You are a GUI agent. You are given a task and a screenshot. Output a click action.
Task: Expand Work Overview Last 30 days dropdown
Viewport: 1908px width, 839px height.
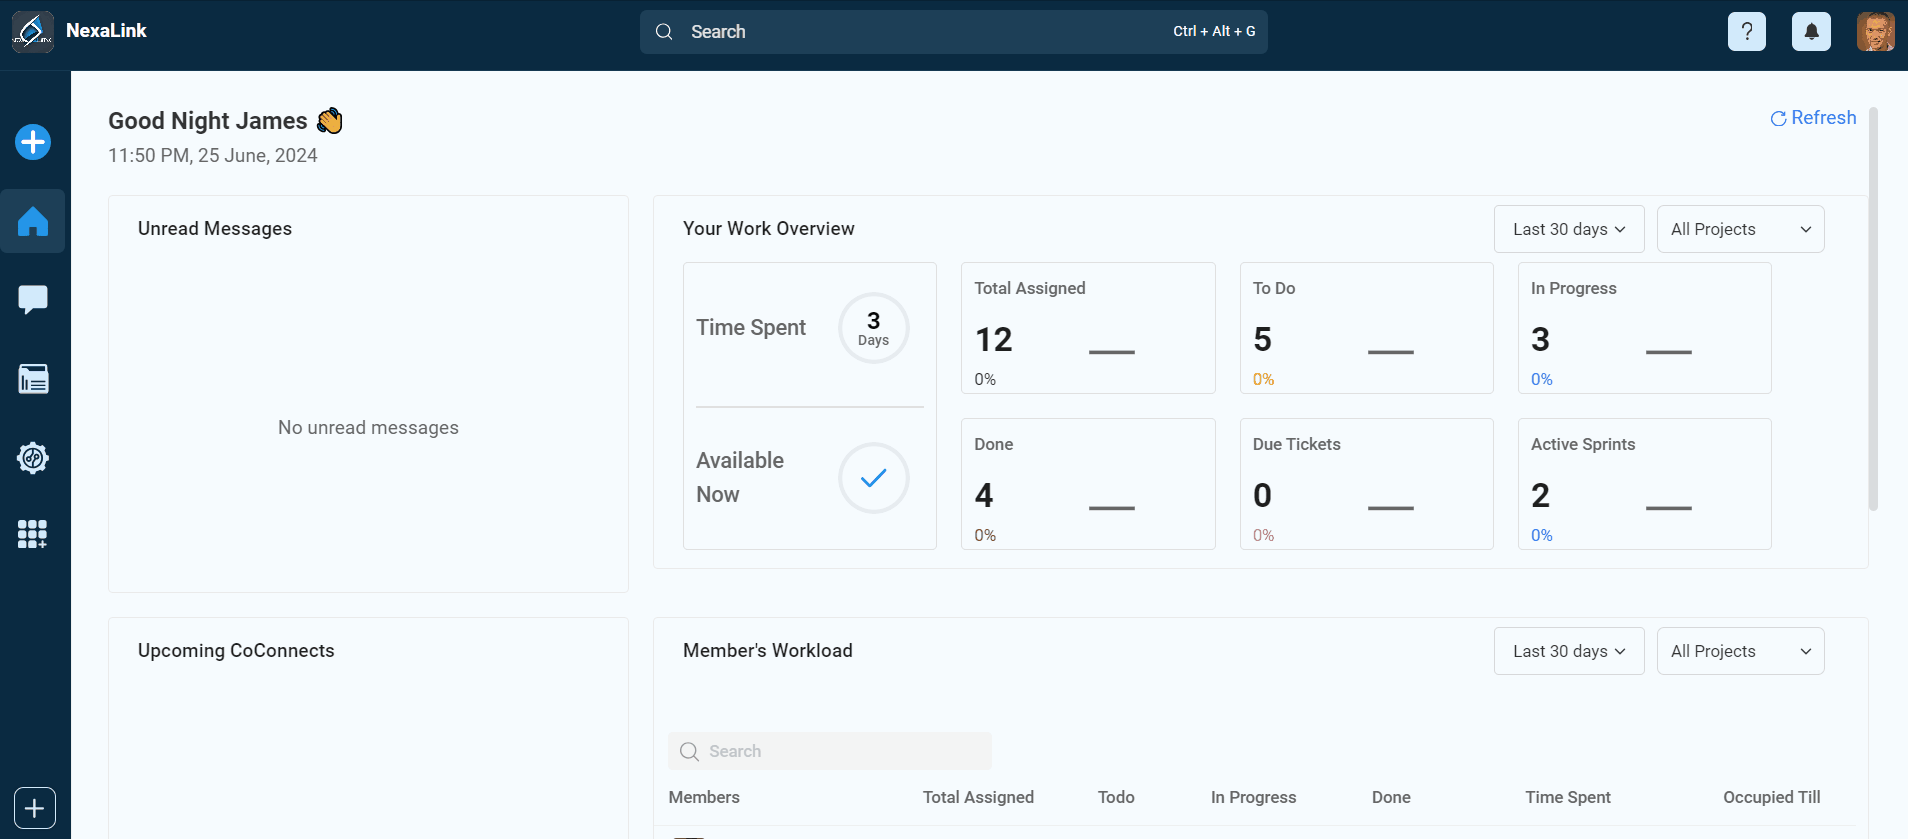click(x=1568, y=229)
